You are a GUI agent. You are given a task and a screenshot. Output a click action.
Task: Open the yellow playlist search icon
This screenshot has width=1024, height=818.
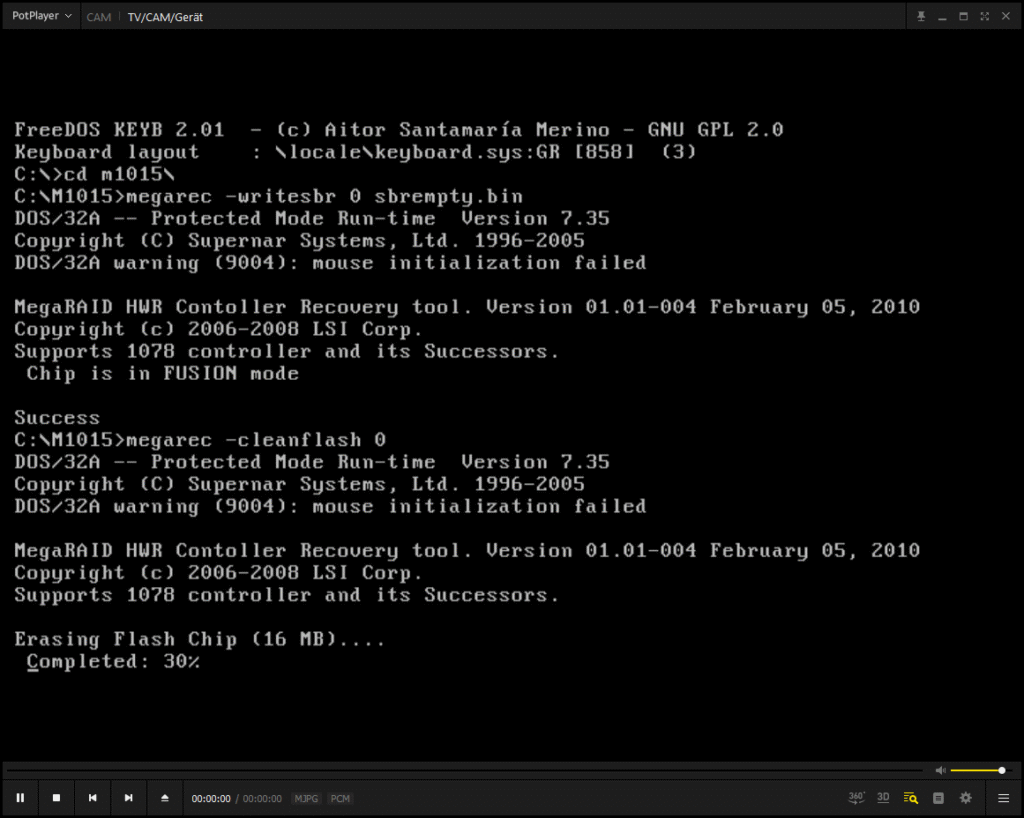(x=910, y=798)
